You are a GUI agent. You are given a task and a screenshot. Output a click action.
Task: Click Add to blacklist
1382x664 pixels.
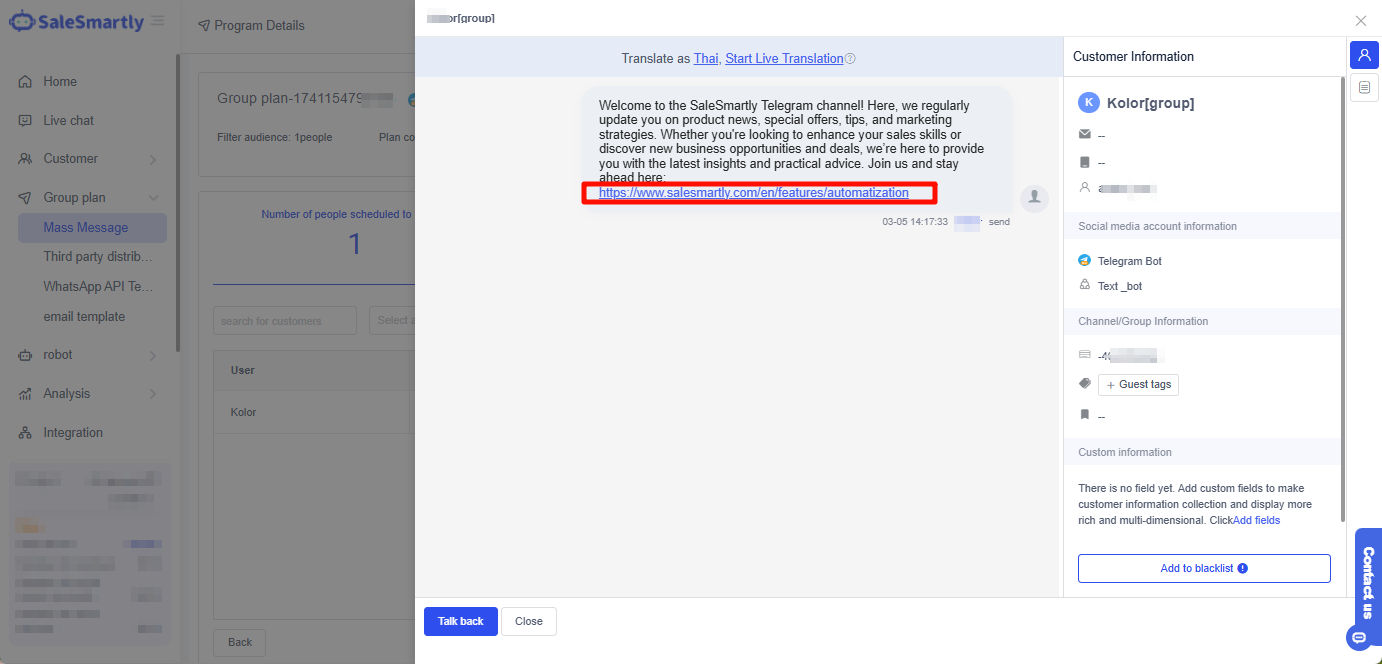1203,568
